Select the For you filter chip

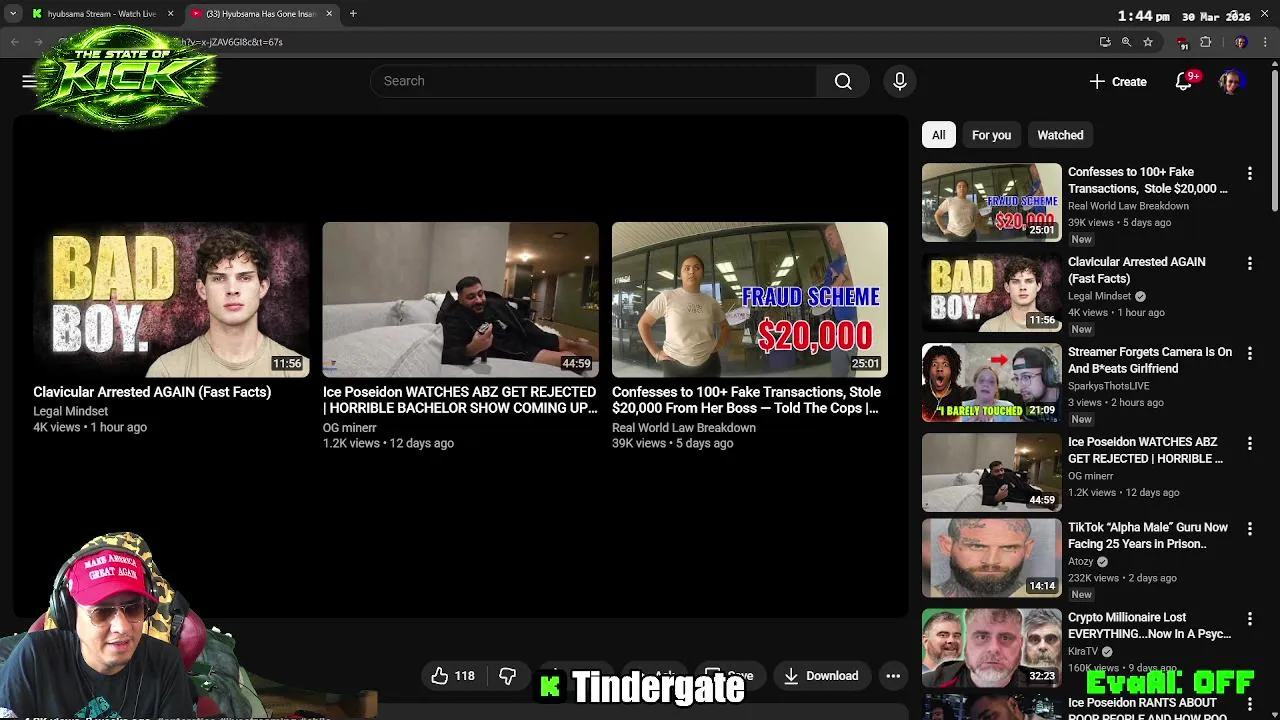[991, 135]
